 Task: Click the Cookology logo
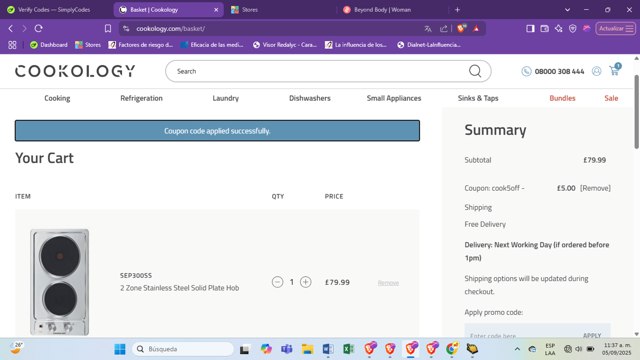[75, 71]
